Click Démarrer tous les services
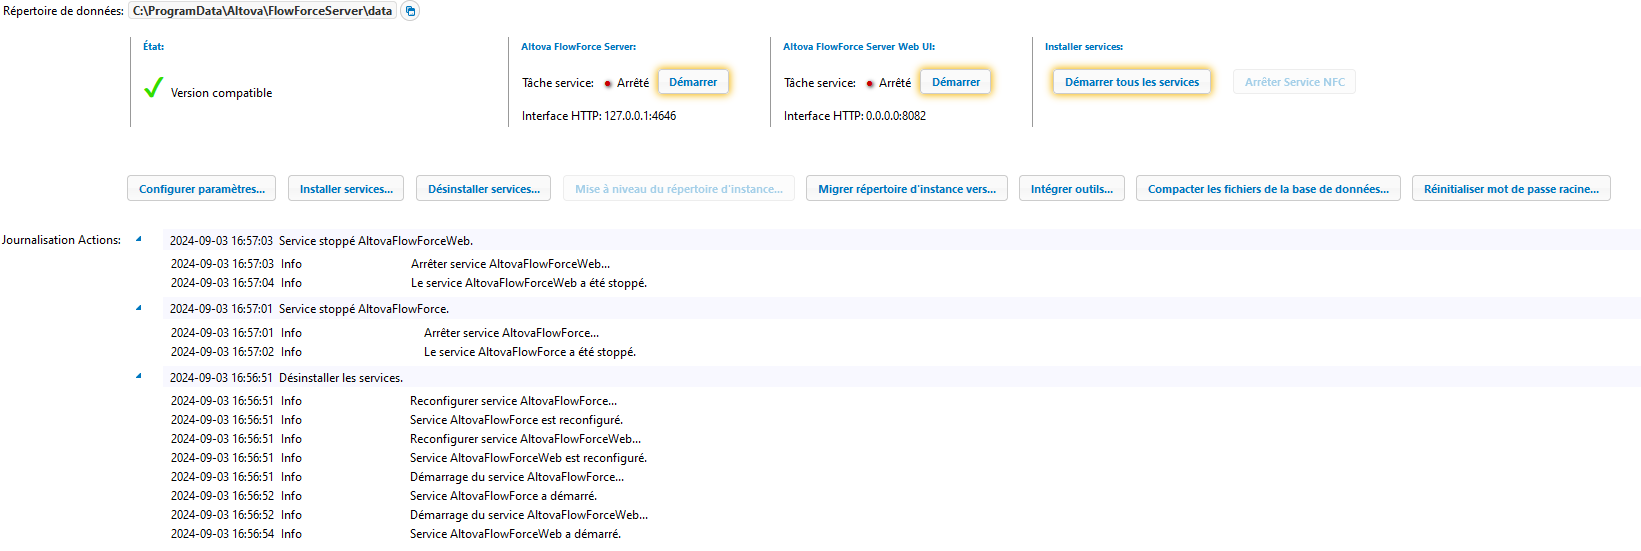 [1132, 82]
